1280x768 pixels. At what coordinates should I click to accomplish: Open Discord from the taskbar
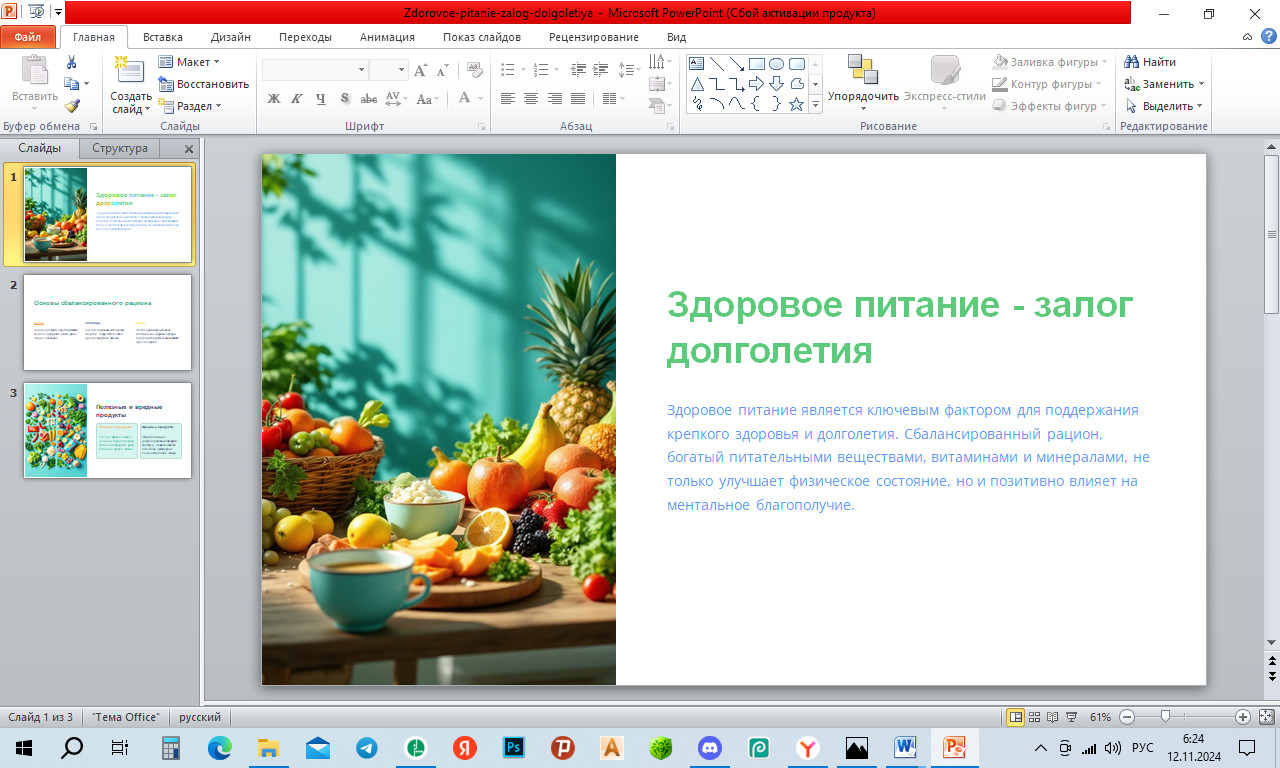710,747
